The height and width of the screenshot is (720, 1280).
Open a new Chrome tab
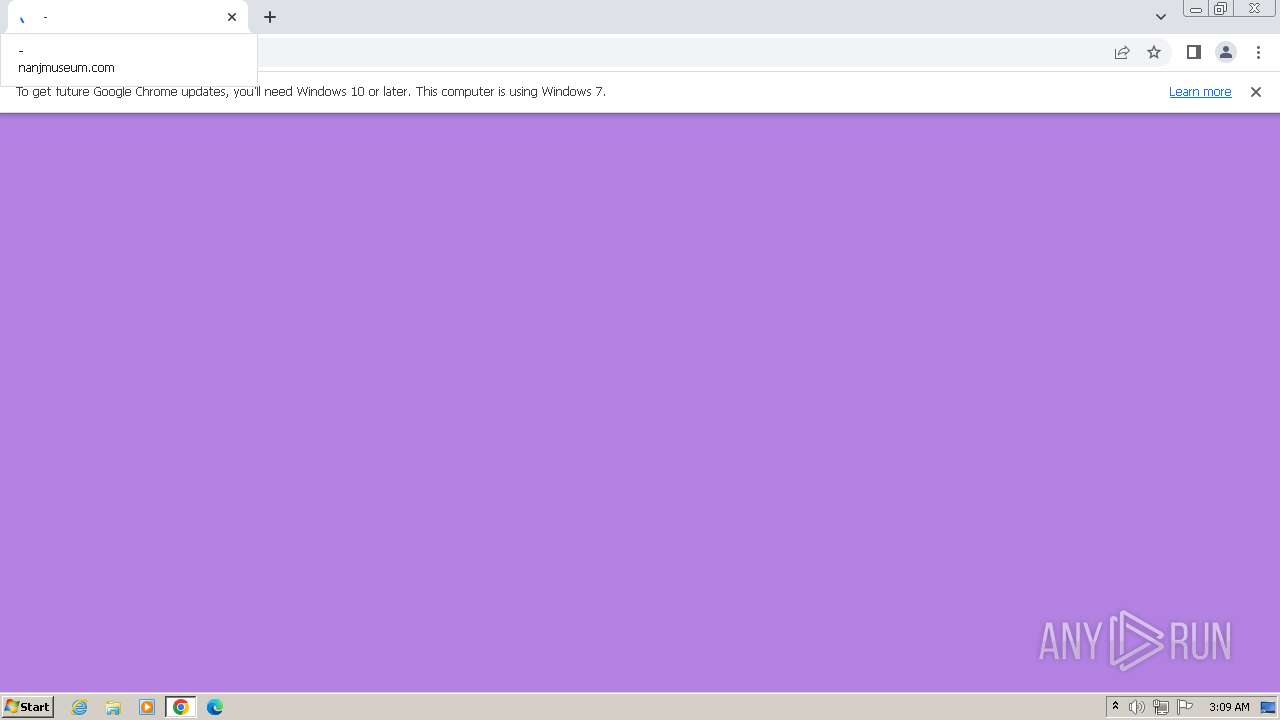[270, 17]
